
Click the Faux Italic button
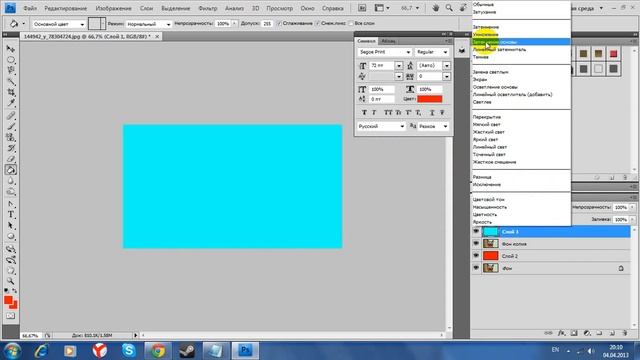tap(374, 113)
